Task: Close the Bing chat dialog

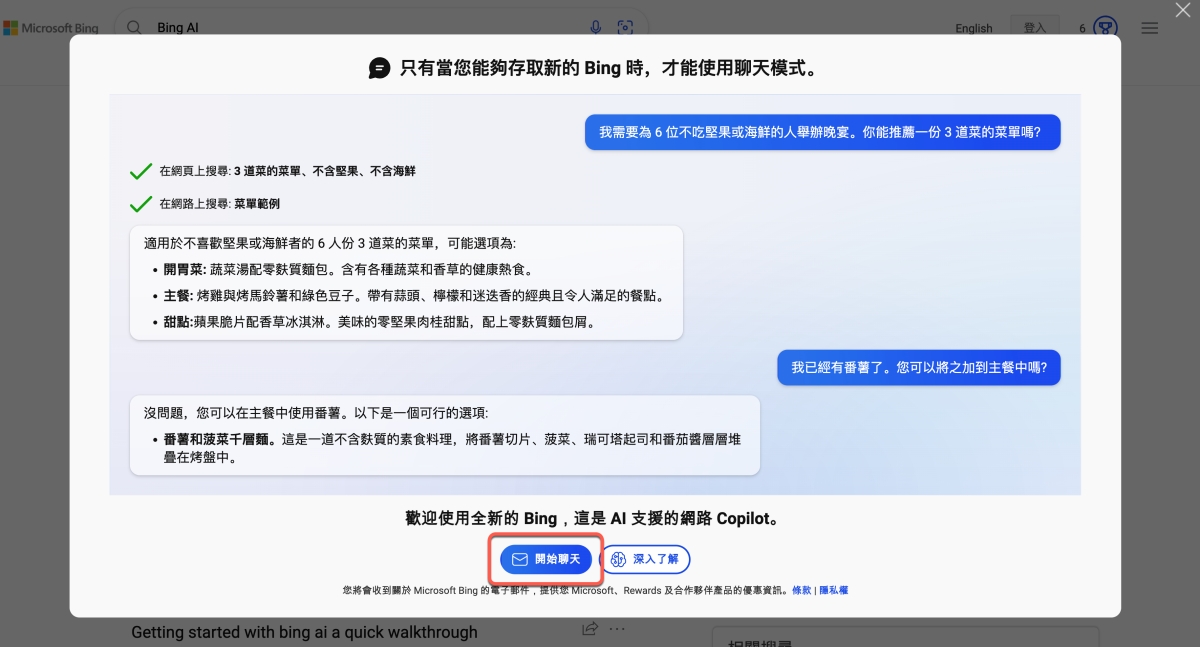Action: coord(1182,9)
